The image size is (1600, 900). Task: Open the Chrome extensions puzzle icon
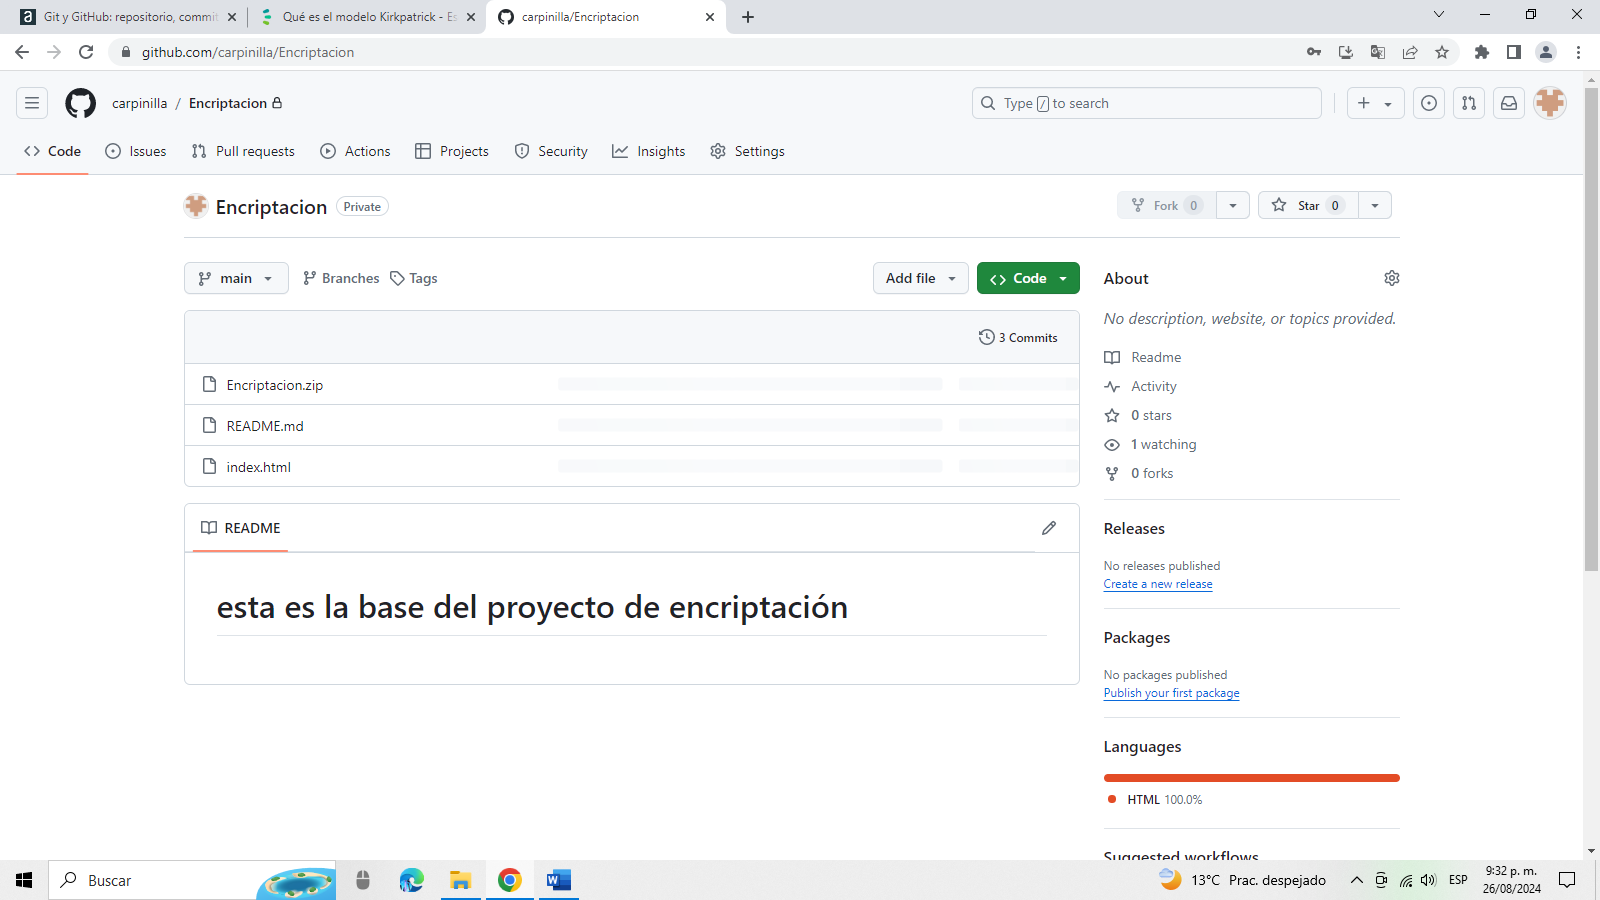click(x=1482, y=52)
